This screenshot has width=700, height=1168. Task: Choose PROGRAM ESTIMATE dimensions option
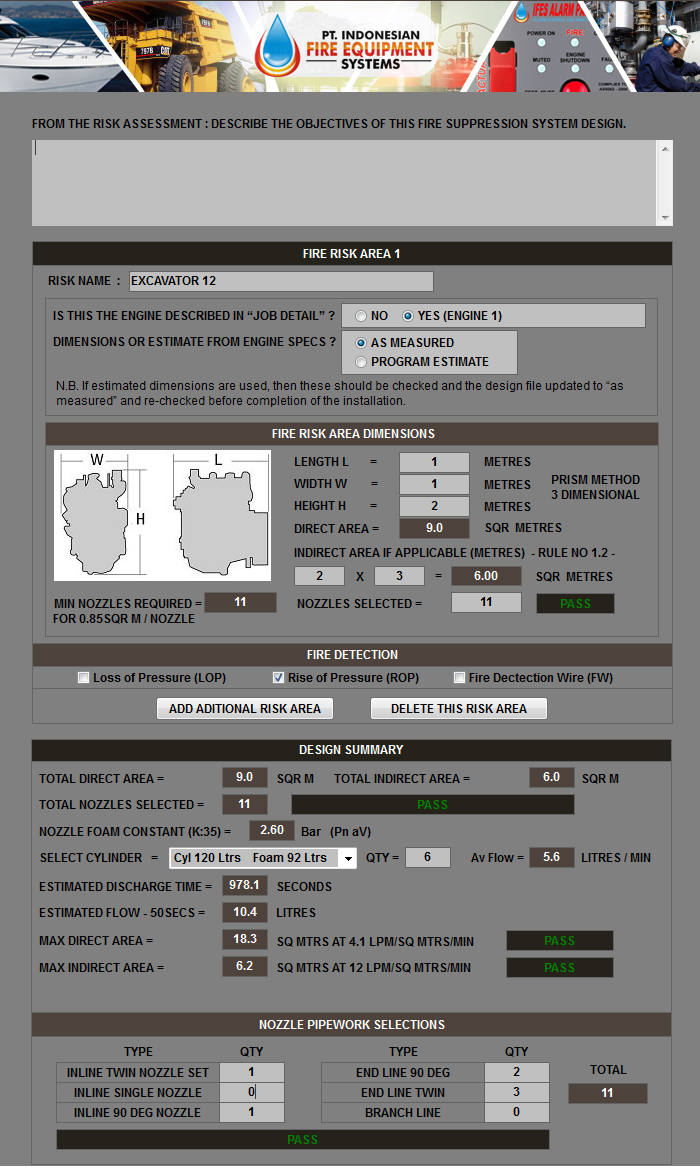click(361, 362)
